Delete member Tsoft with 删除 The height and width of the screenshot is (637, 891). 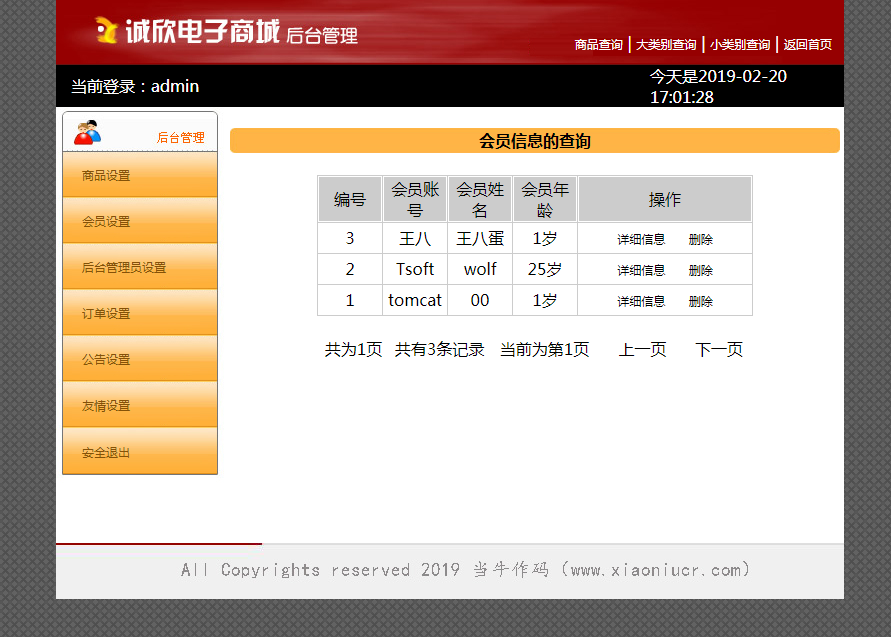pyautogui.click(x=701, y=270)
